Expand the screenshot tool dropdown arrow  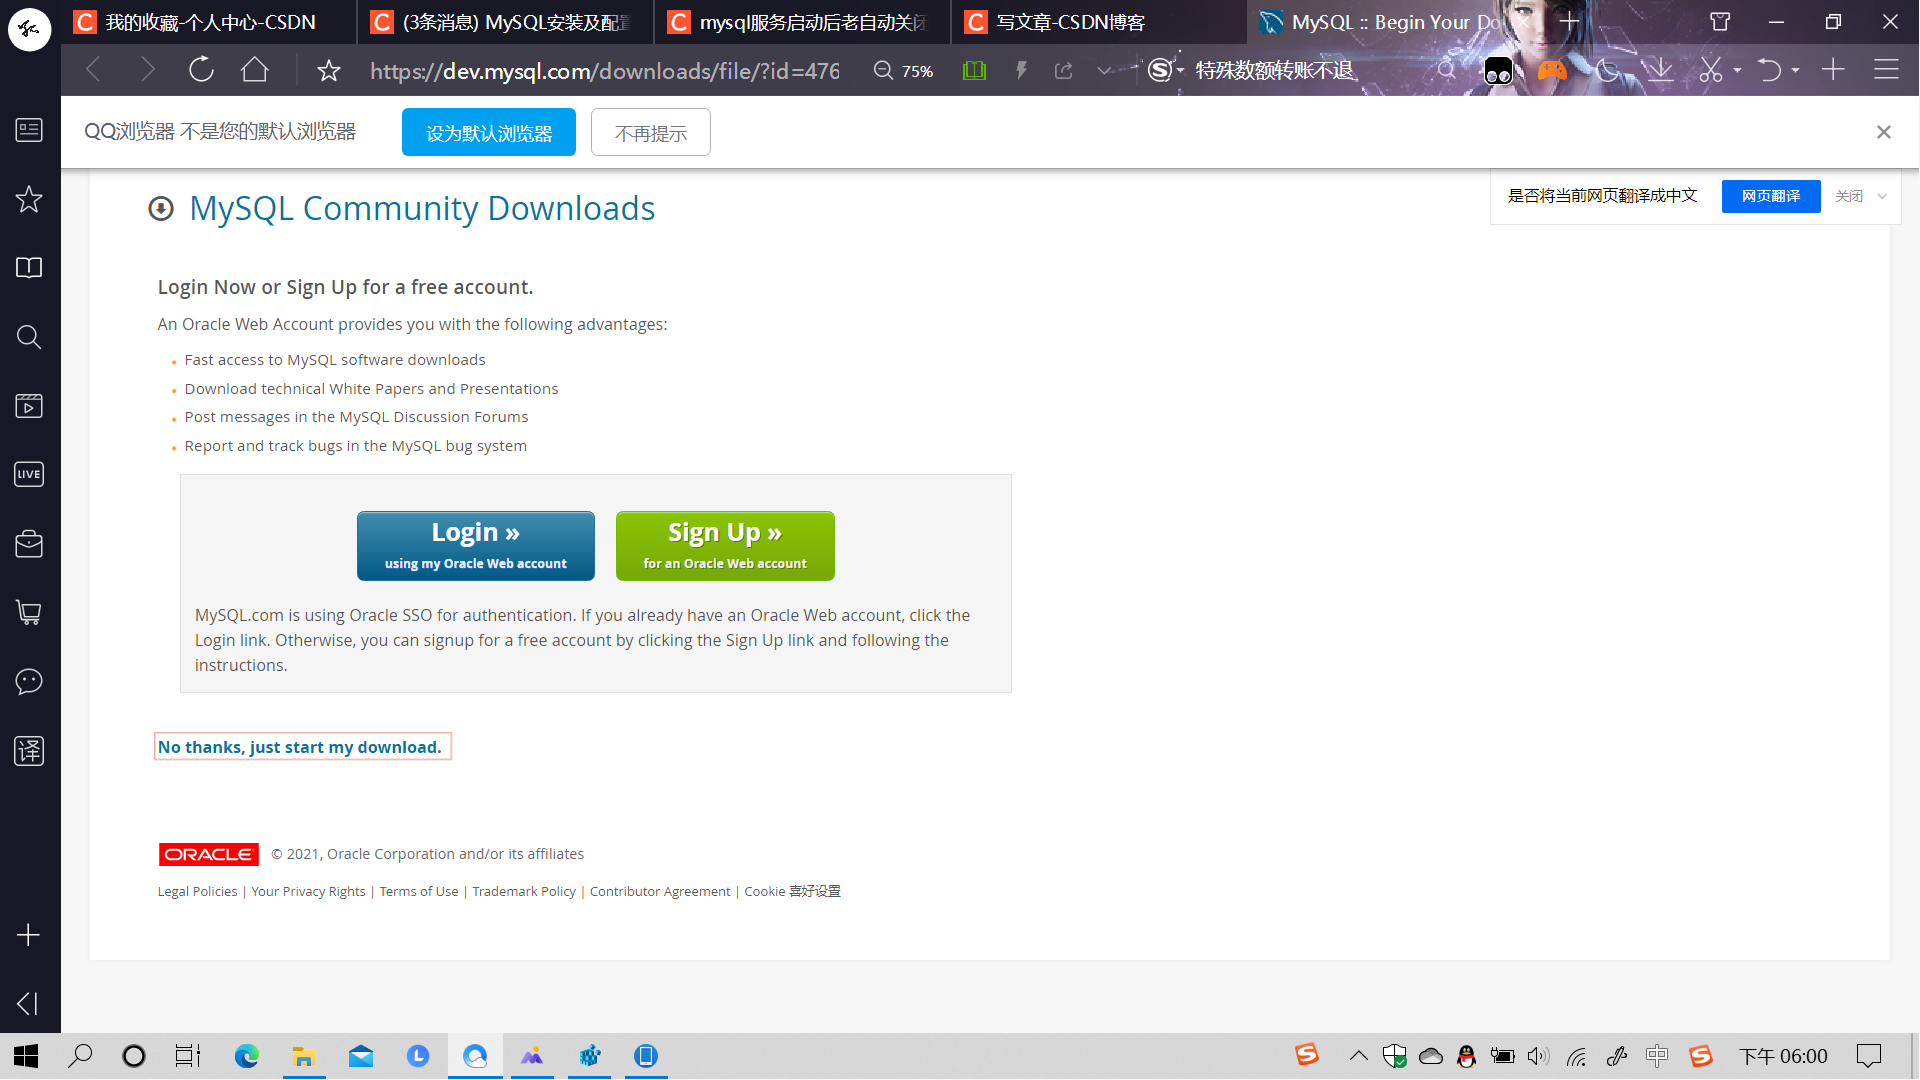click(x=1738, y=71)
